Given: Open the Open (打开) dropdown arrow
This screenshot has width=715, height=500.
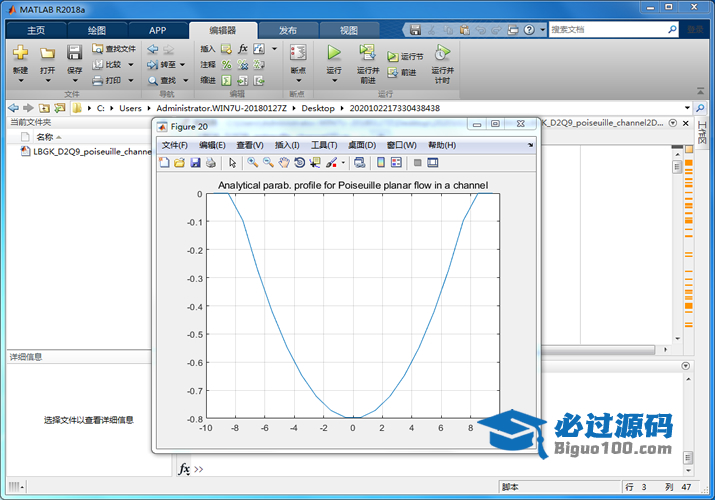Looking at the screenshot, I should [48, 81].
